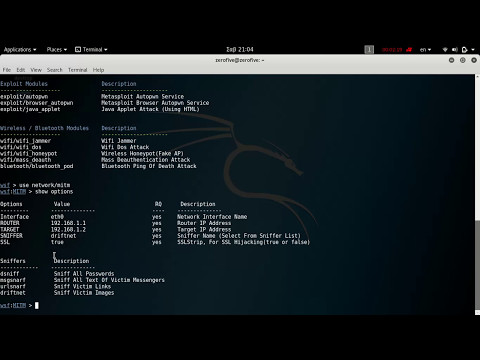Image resolution: width=480 pixels, height=360 pixels.
Task: Click driftnet in the Sniffers list
Action: [13, 293]
